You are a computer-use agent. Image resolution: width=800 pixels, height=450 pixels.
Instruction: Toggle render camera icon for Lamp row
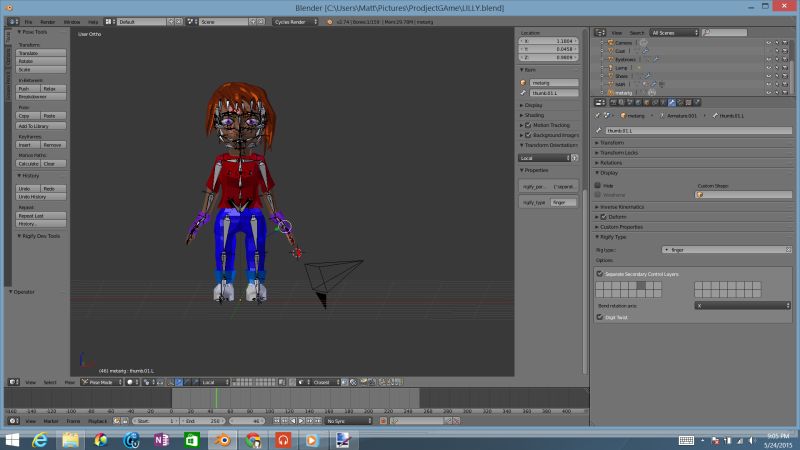(x=785, y=67)
